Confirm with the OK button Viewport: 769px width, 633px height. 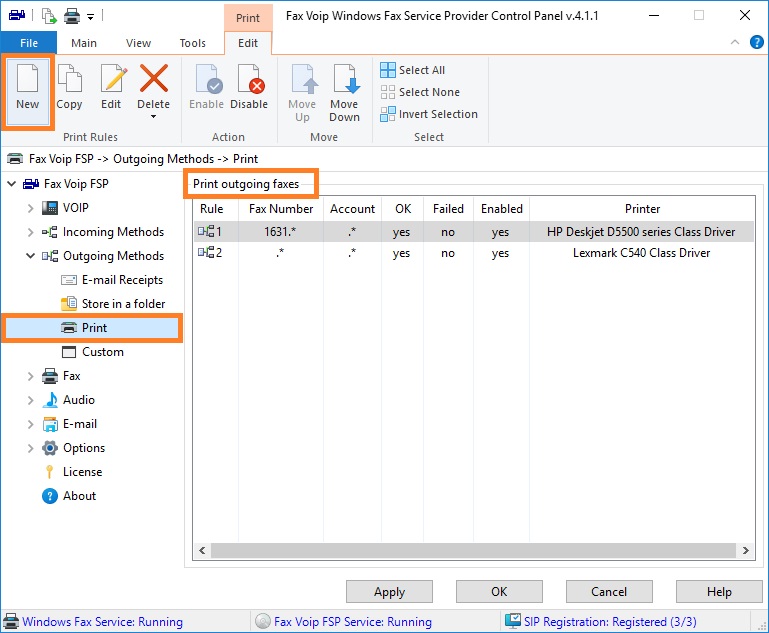(499, 592)
